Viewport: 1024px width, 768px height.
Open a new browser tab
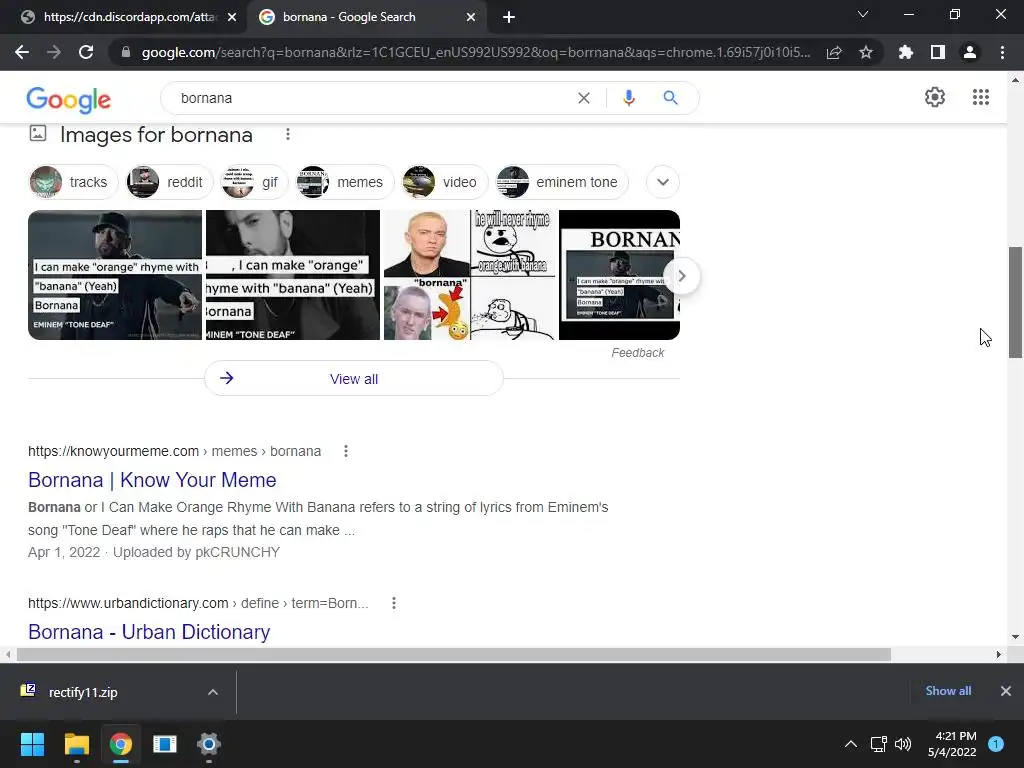(509, 18)
